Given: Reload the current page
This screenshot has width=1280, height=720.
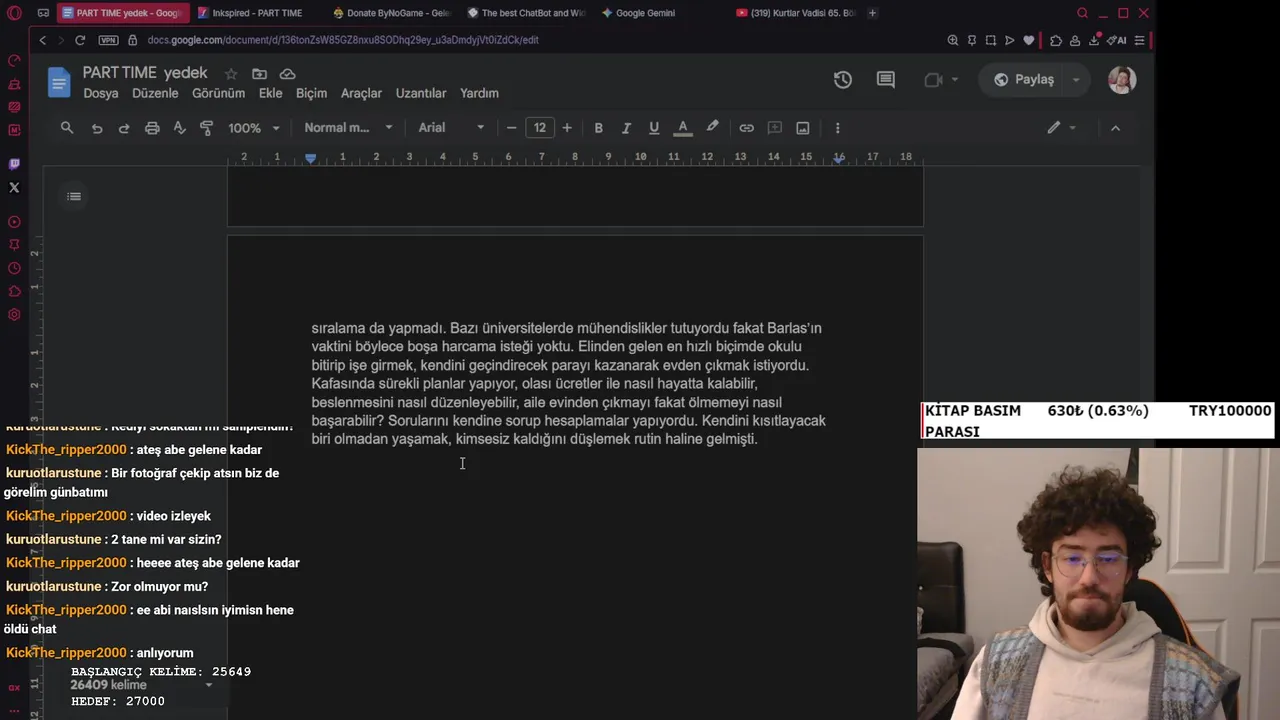Looking at the screenshot, I should [x=80, y=40].
